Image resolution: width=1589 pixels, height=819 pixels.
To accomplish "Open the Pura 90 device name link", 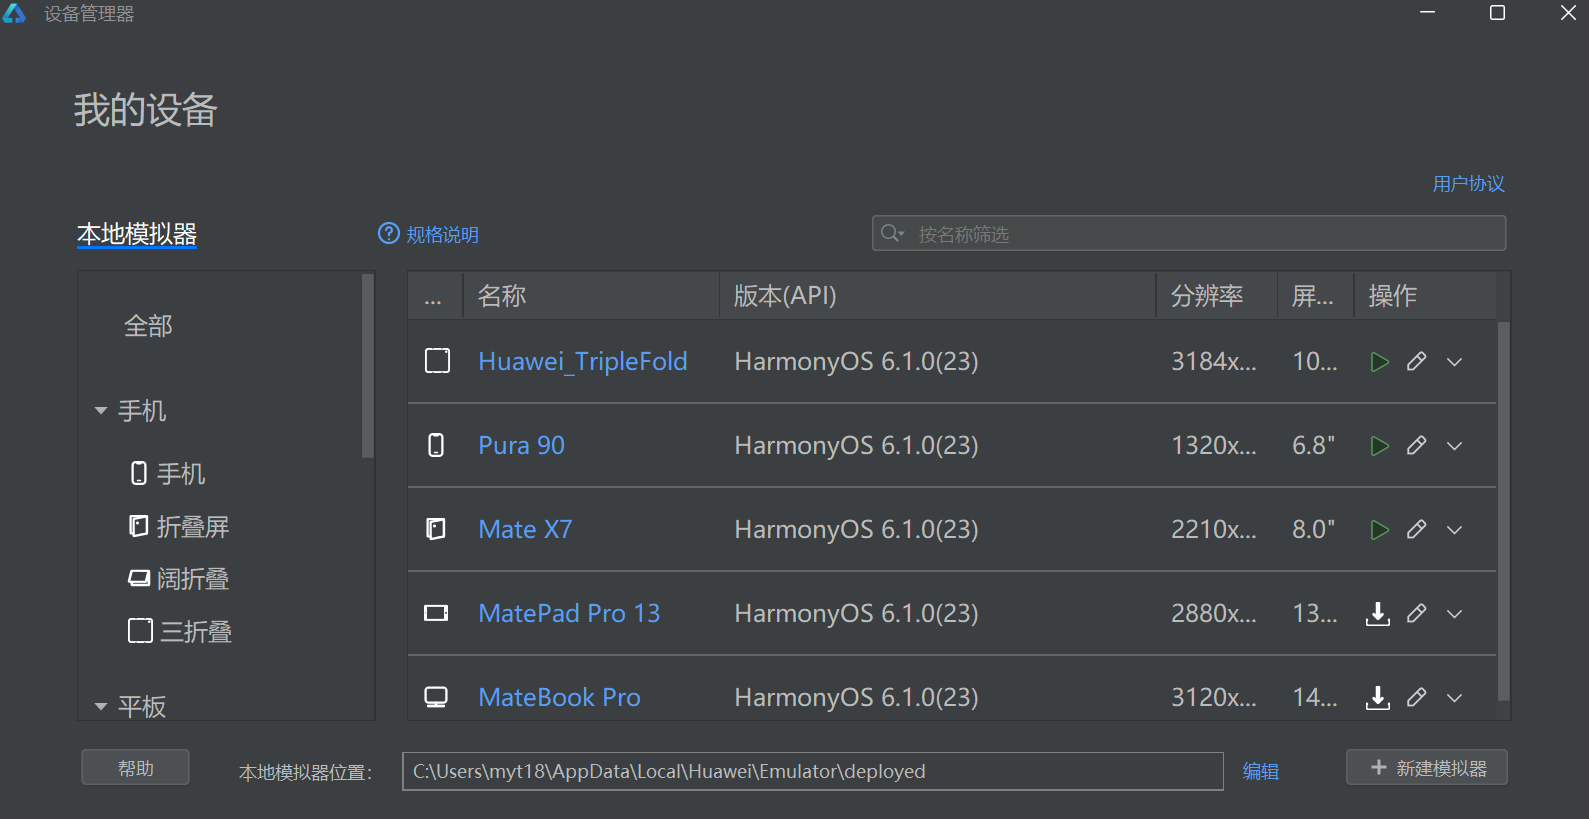I will point(521,445).
